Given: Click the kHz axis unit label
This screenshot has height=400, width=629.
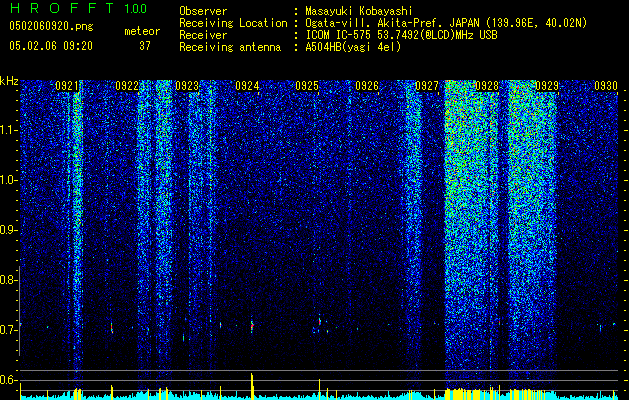Looking at the screenshot, I should point(9,81).
